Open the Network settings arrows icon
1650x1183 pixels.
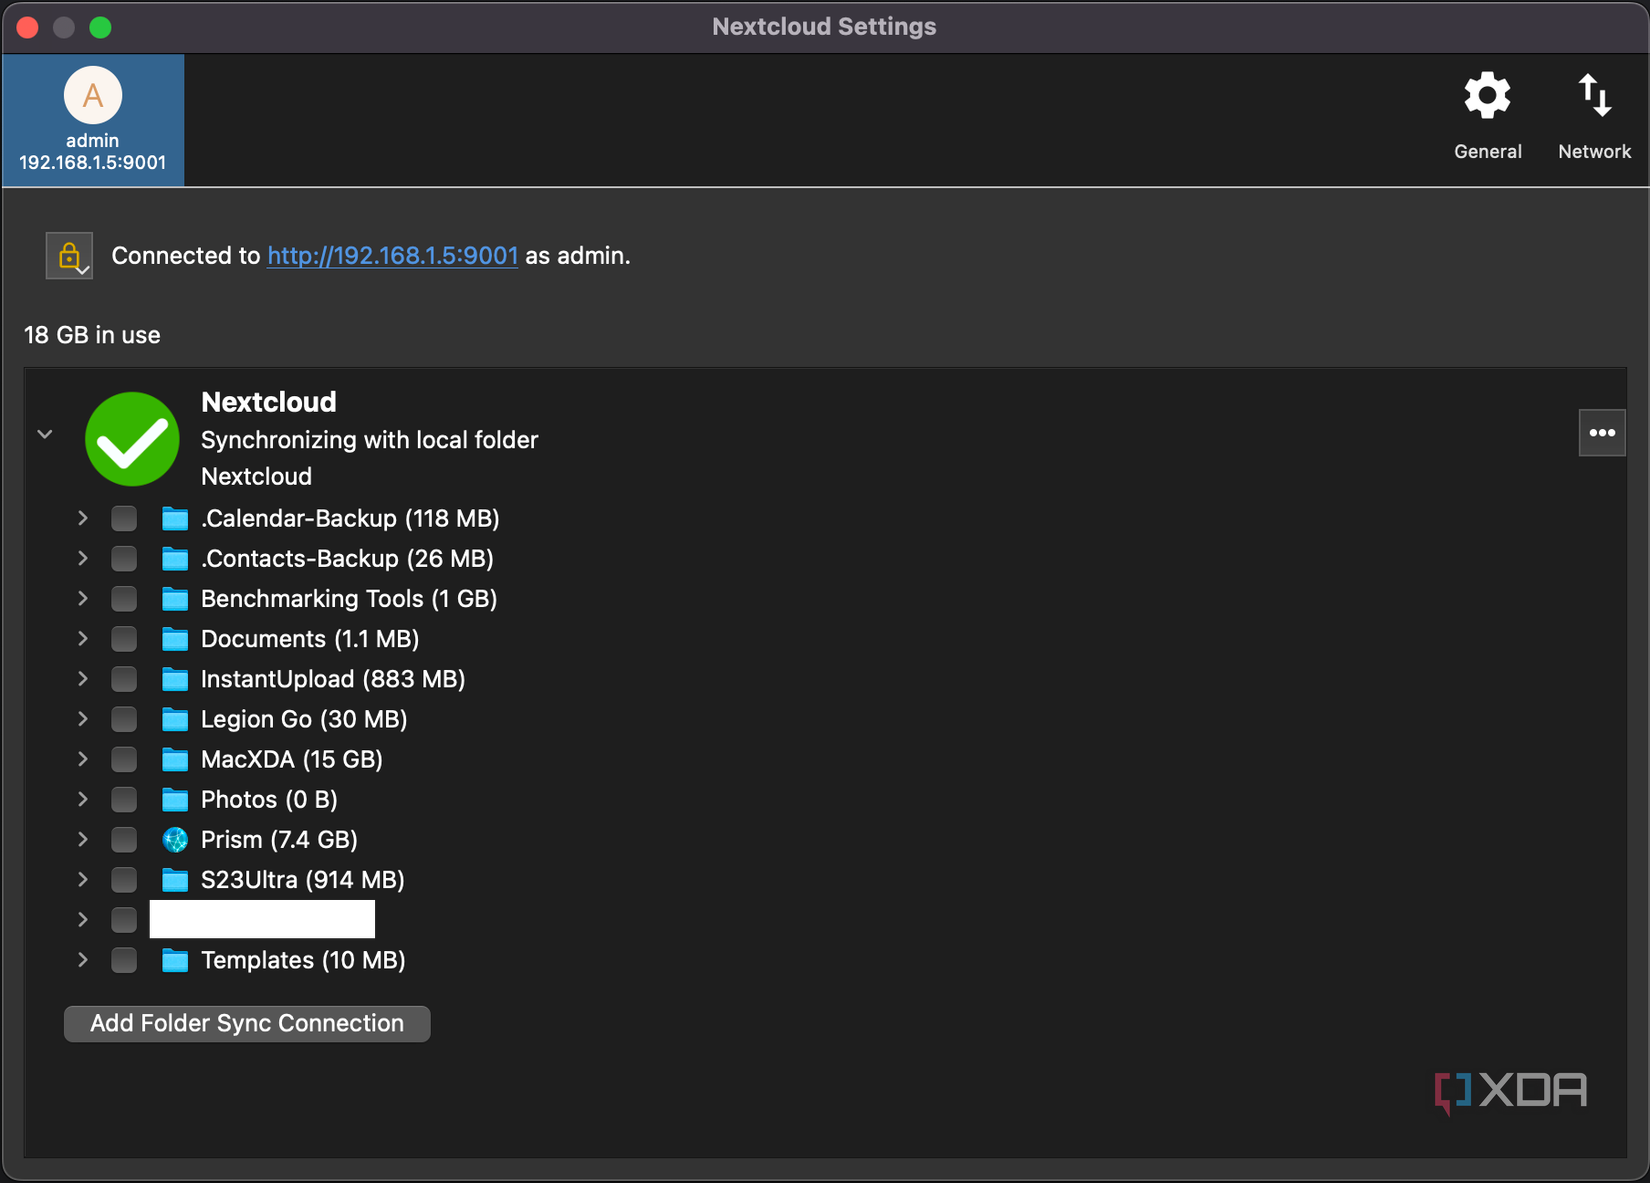1594,97
